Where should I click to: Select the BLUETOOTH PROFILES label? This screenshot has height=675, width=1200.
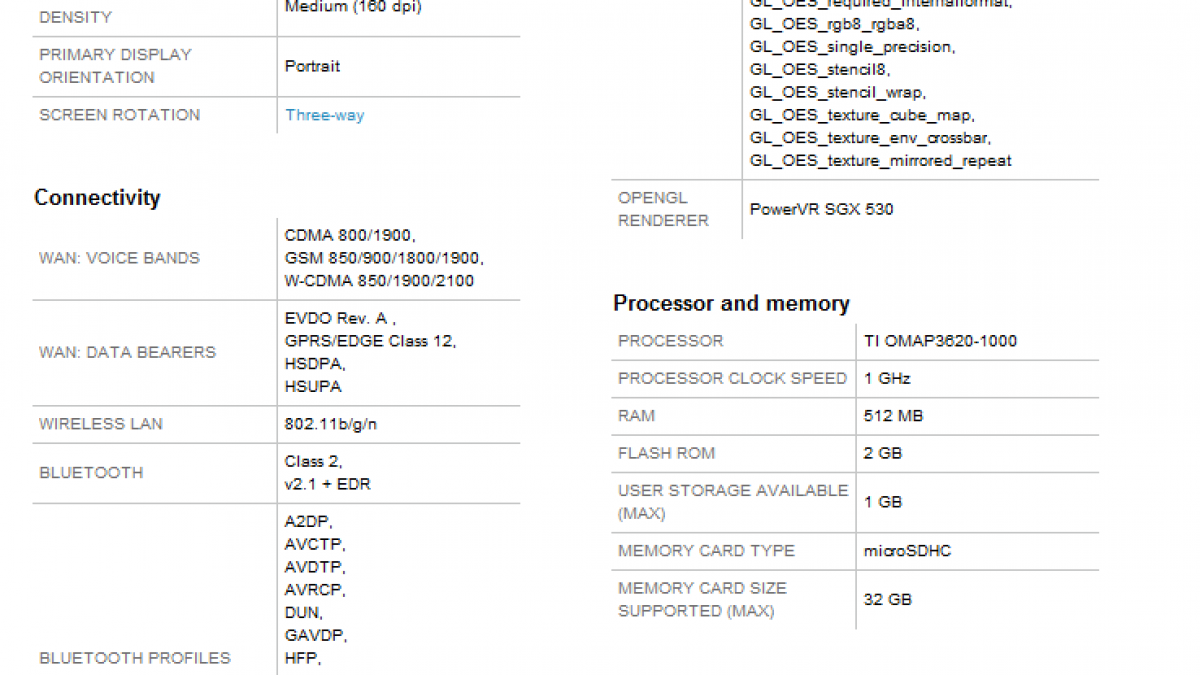tap(135, 658)
